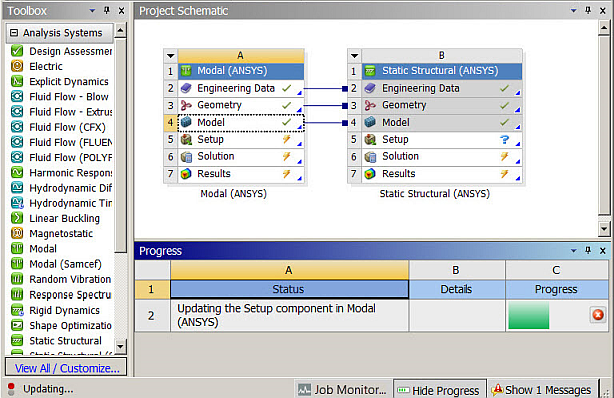Select the Explicit Dynamics icon in the Toolbox
Image resolution: width=614 pixels, height=398 pixels.
click(17, 81)
